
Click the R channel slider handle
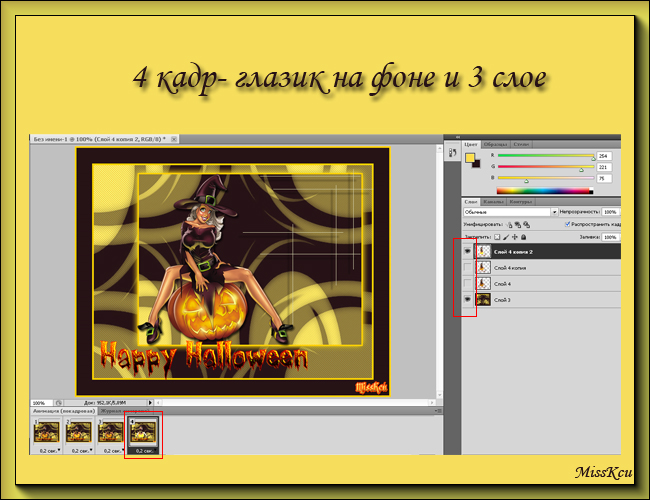point(594,158)
